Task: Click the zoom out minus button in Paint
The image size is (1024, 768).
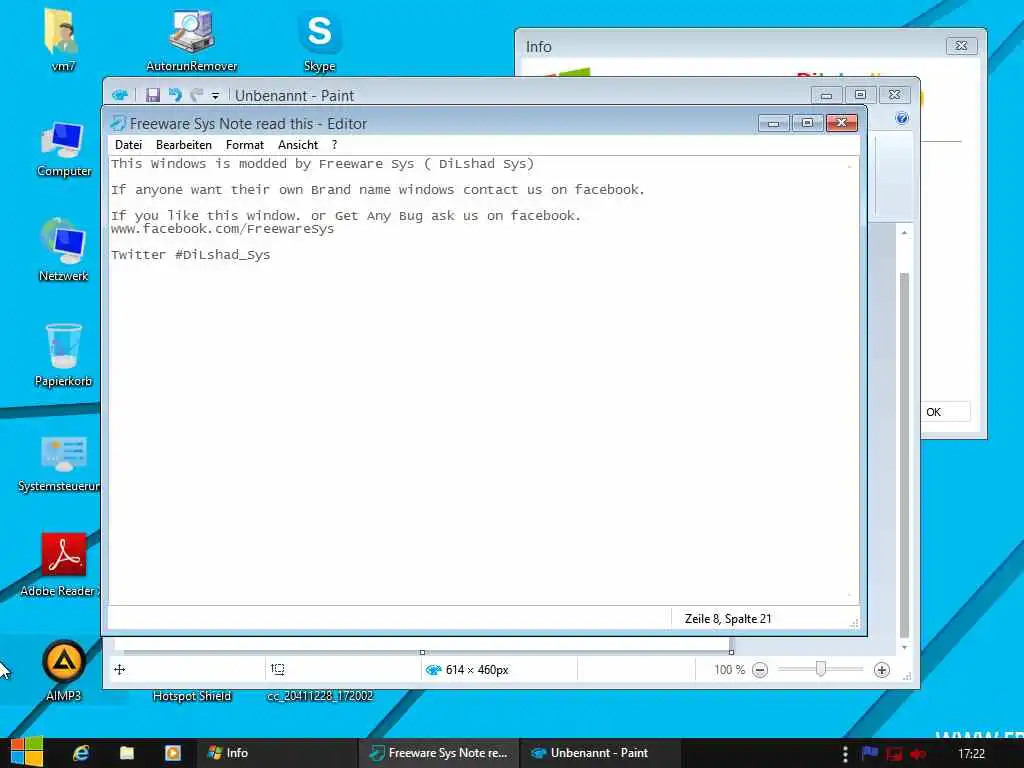Action: tap(760, 670)
